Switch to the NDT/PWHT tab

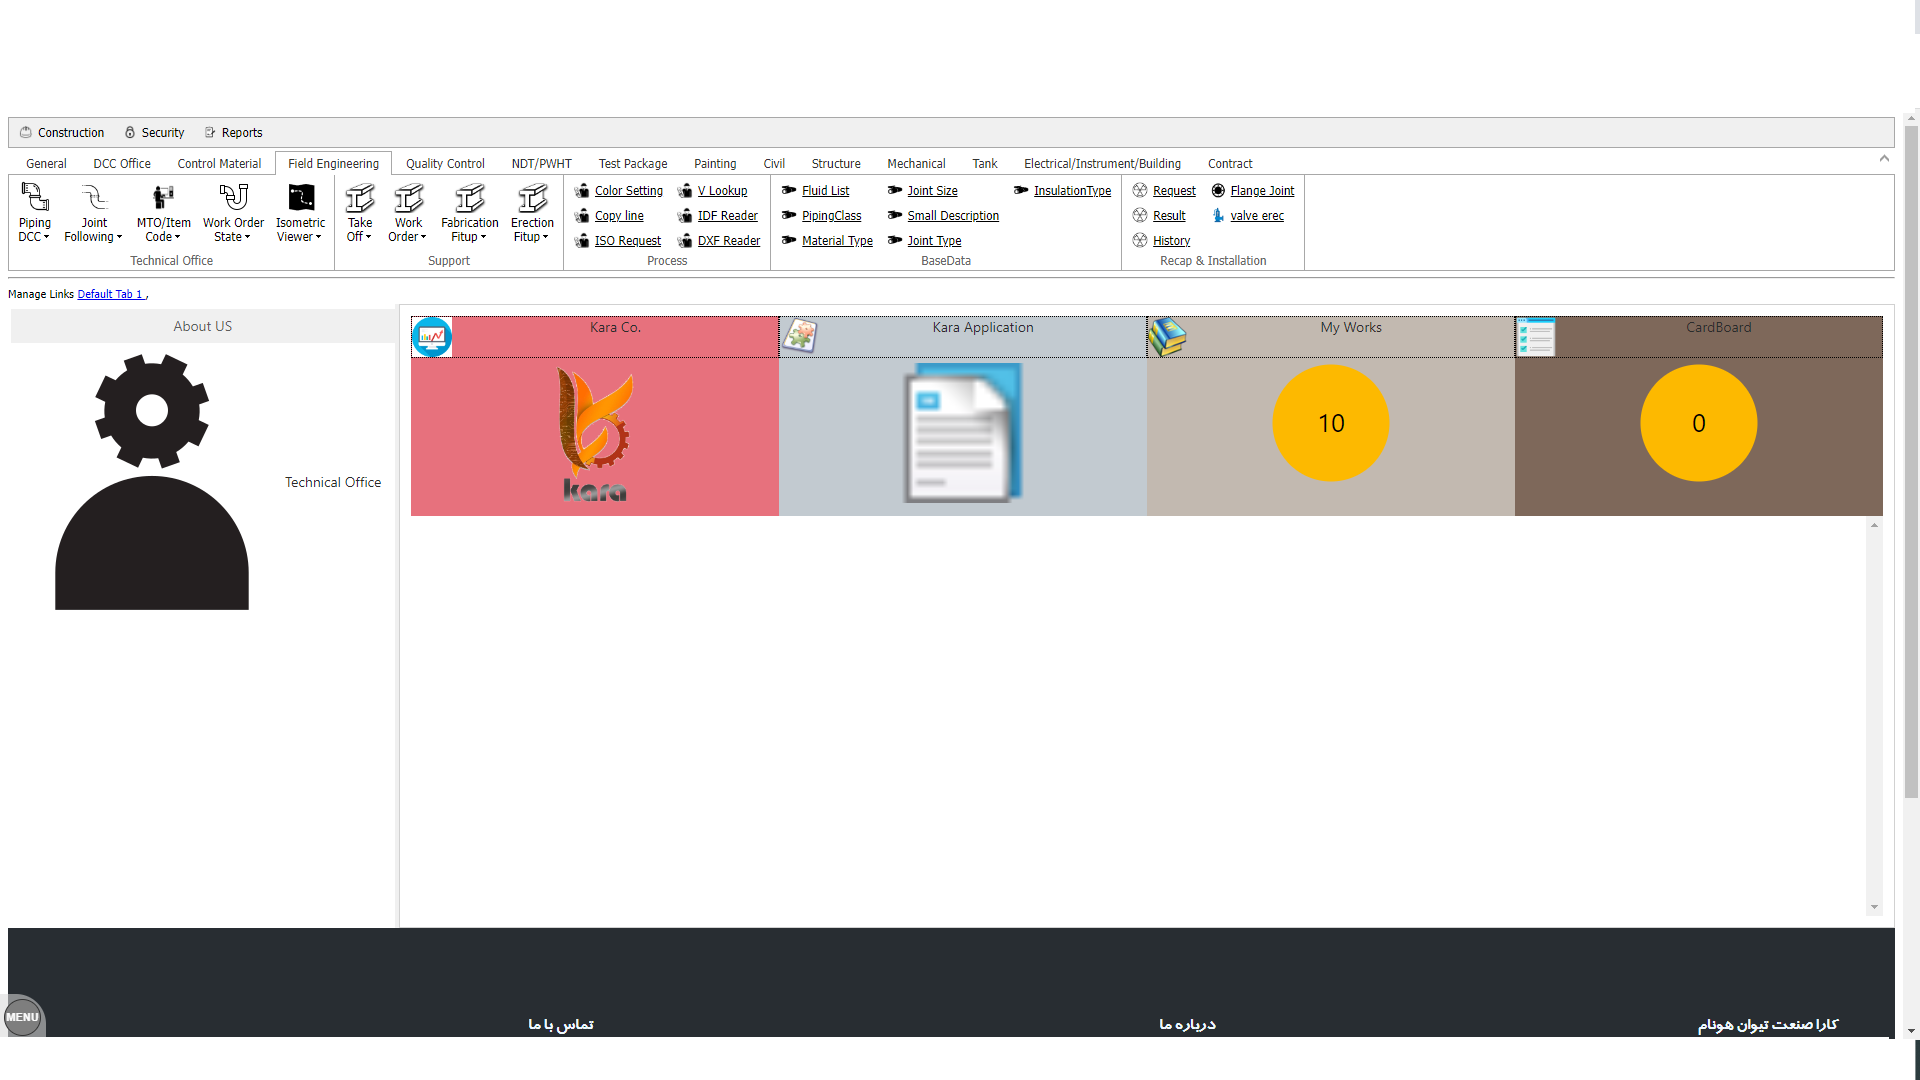pyautogui.click(x=541, y=163)
